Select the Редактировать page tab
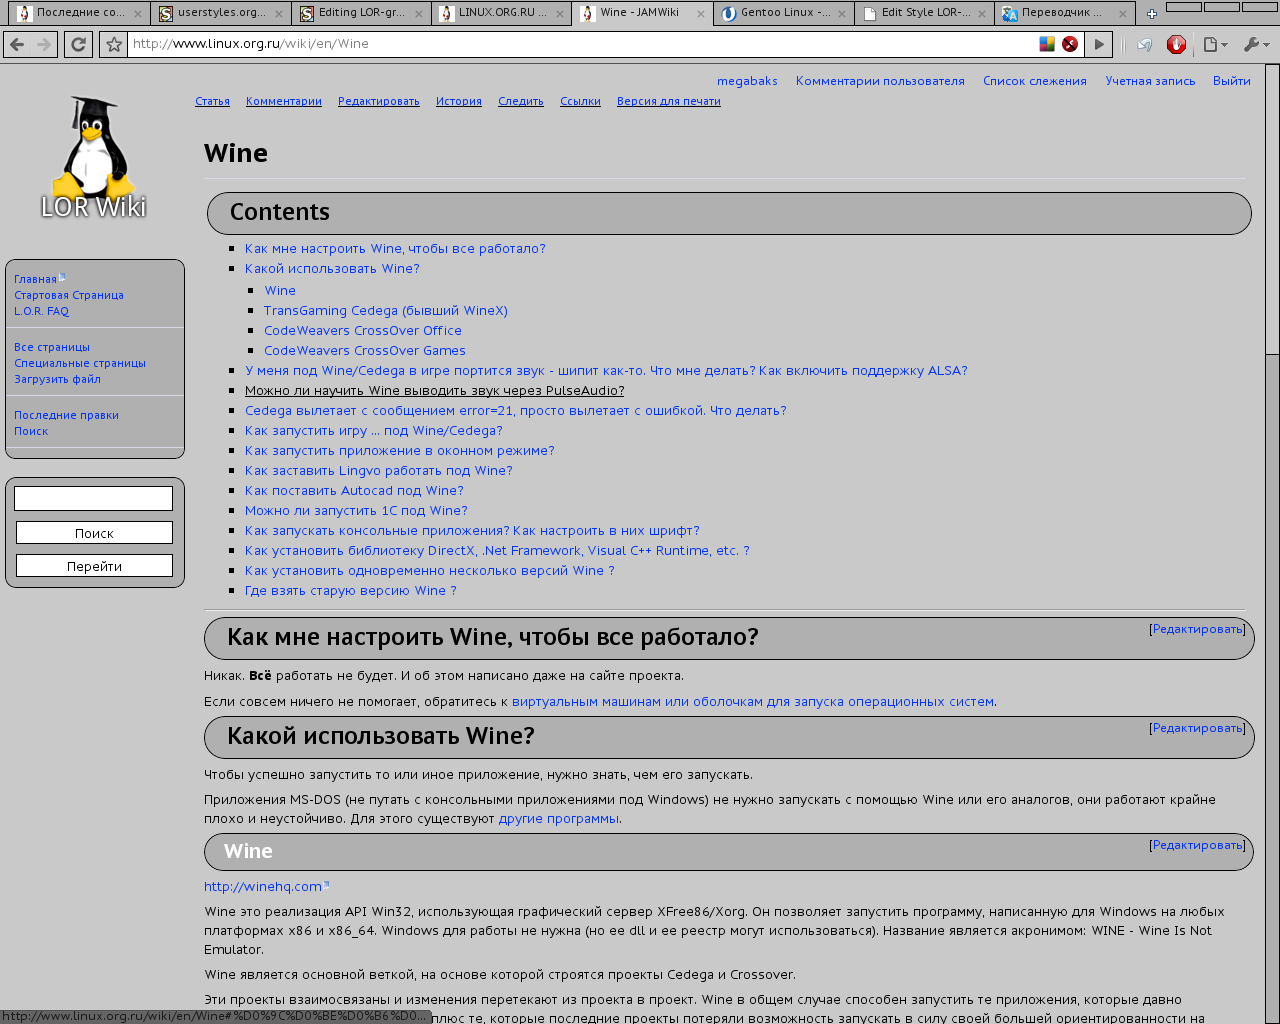This screenshot has width=1280, height=1024. coord(378,101)
